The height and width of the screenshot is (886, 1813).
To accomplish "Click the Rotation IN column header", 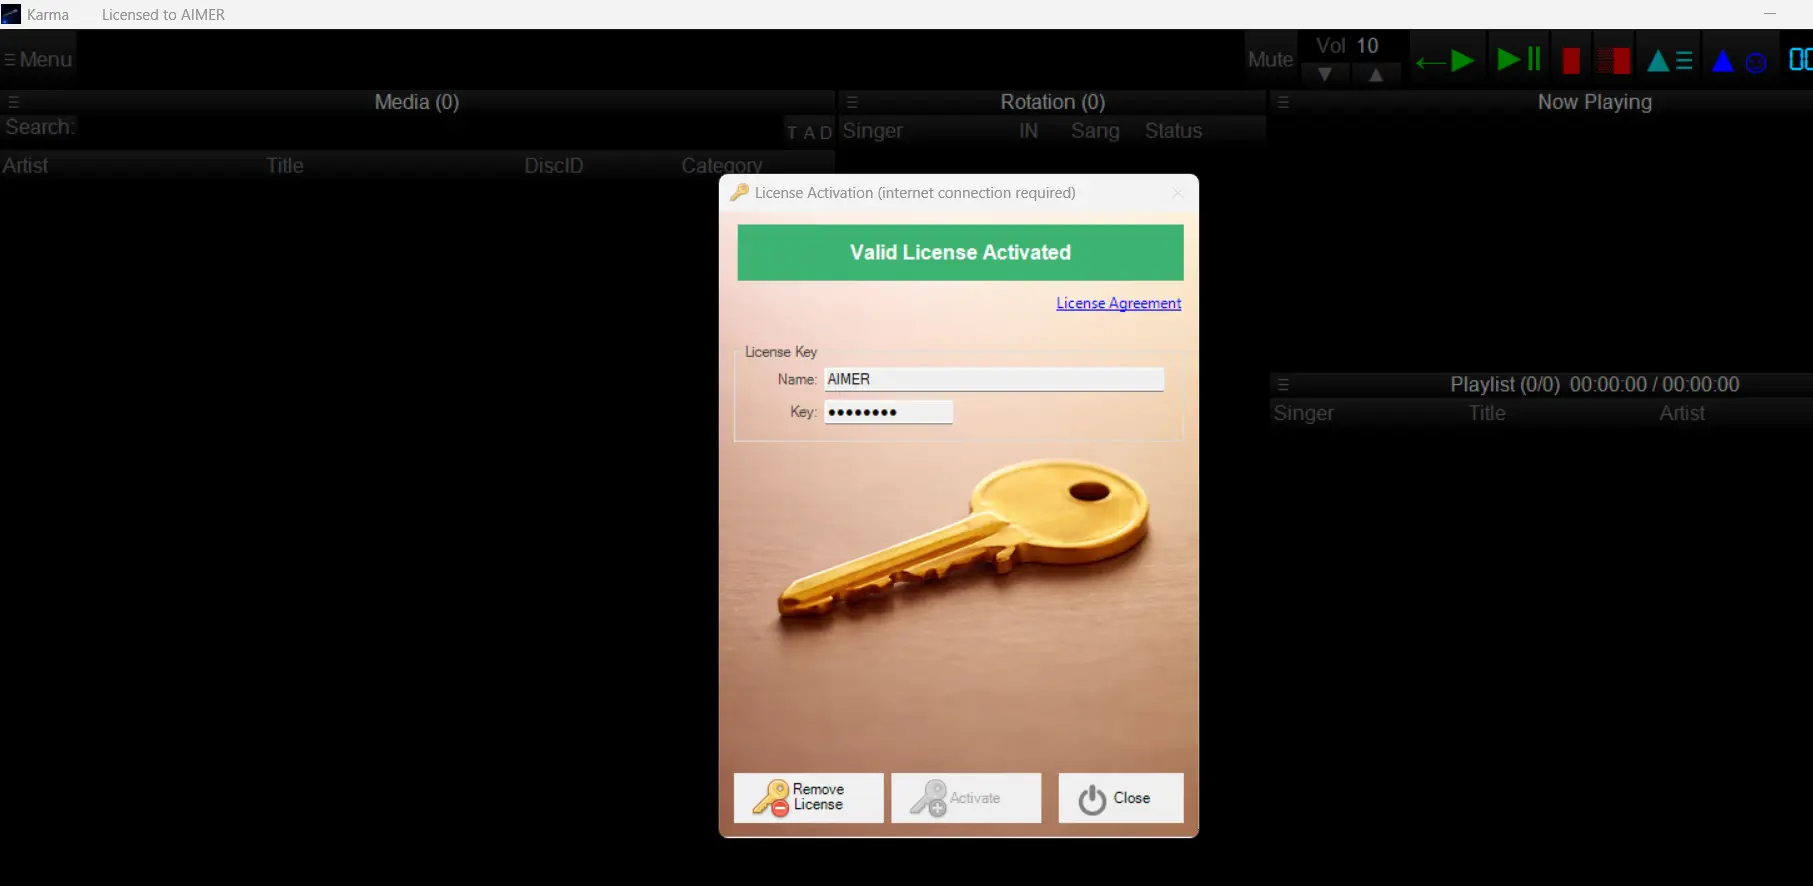I will (1028, 131).
